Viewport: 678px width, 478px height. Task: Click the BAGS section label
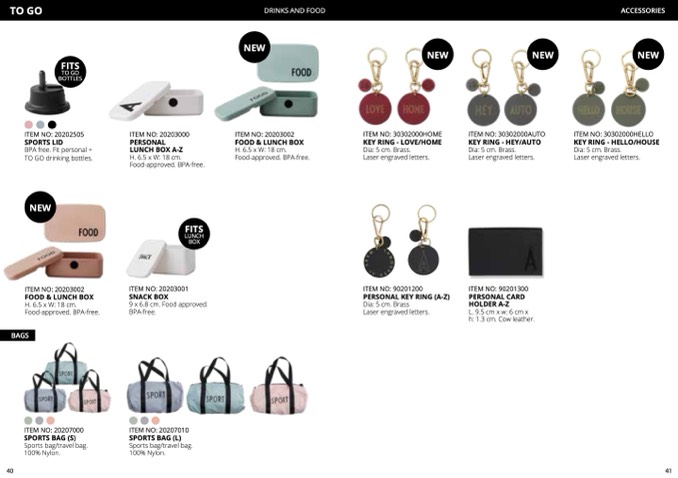click(18, 335)
